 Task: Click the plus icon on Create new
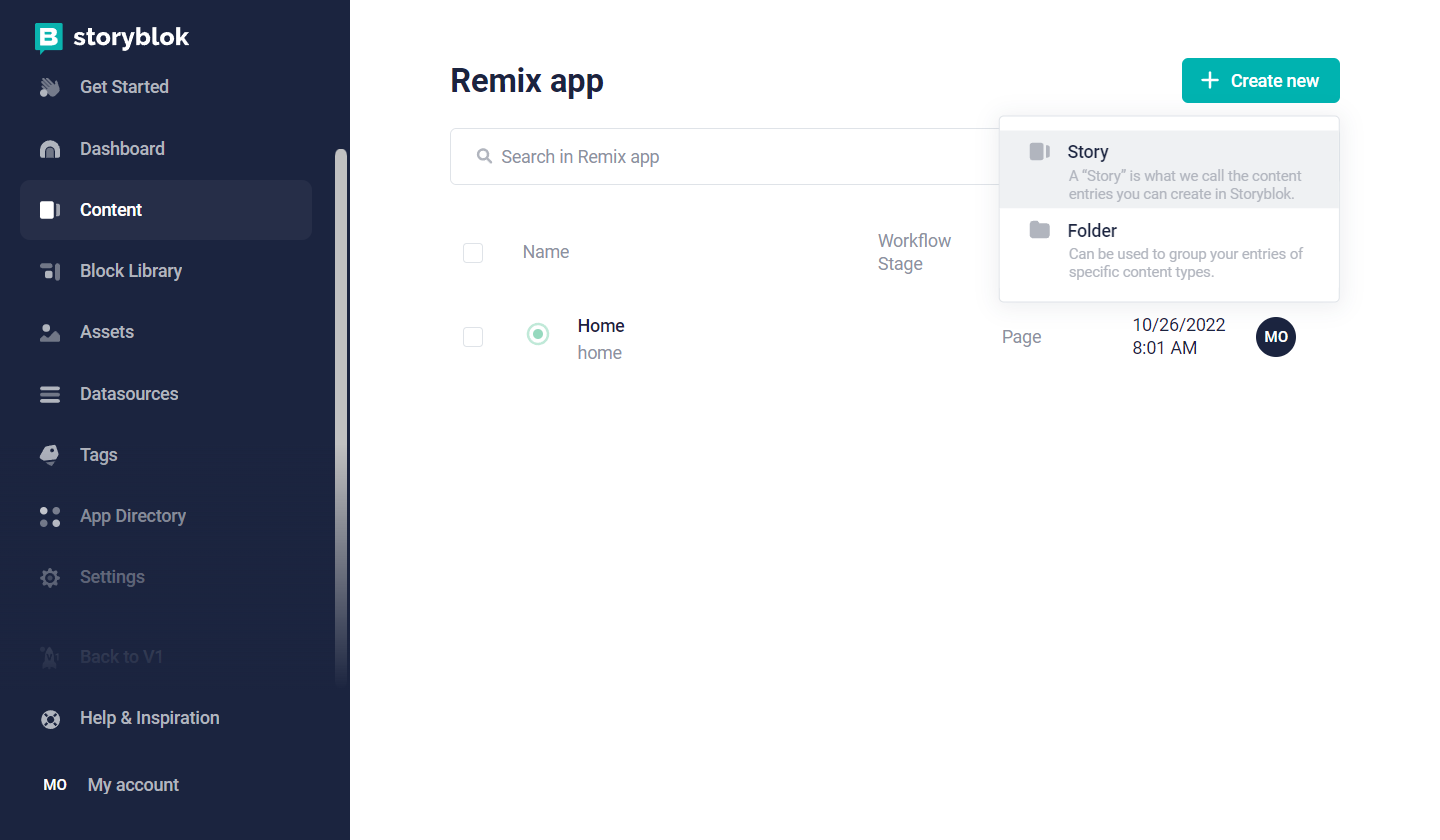(x=1210, y=80)
